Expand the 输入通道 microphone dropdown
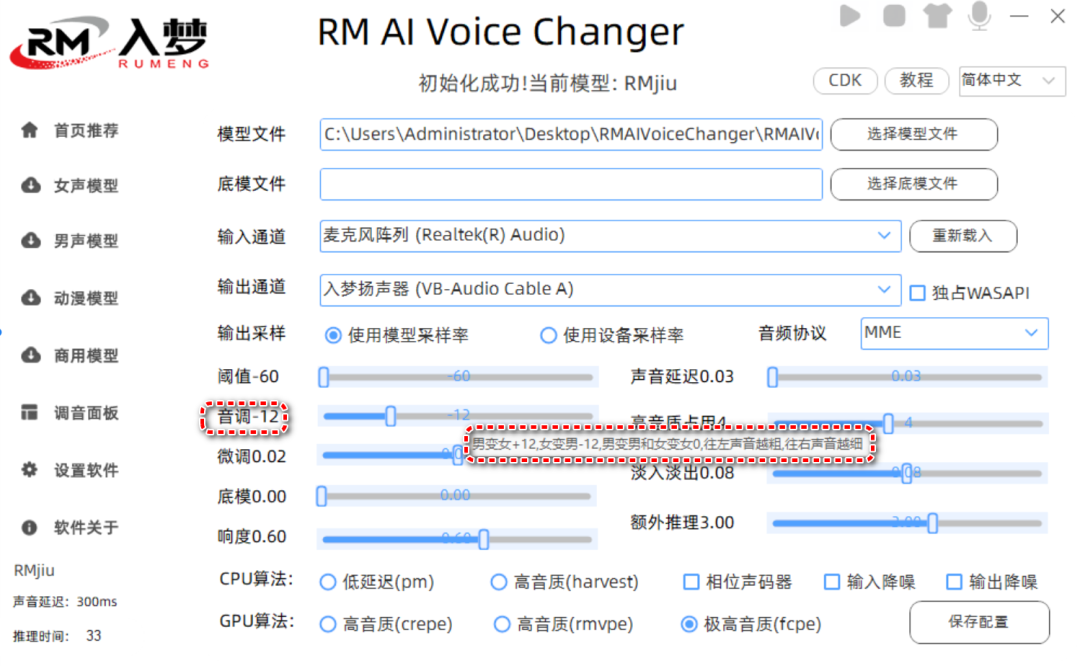The height and width of the screenshot is (666, 1080). pos(883,235)
